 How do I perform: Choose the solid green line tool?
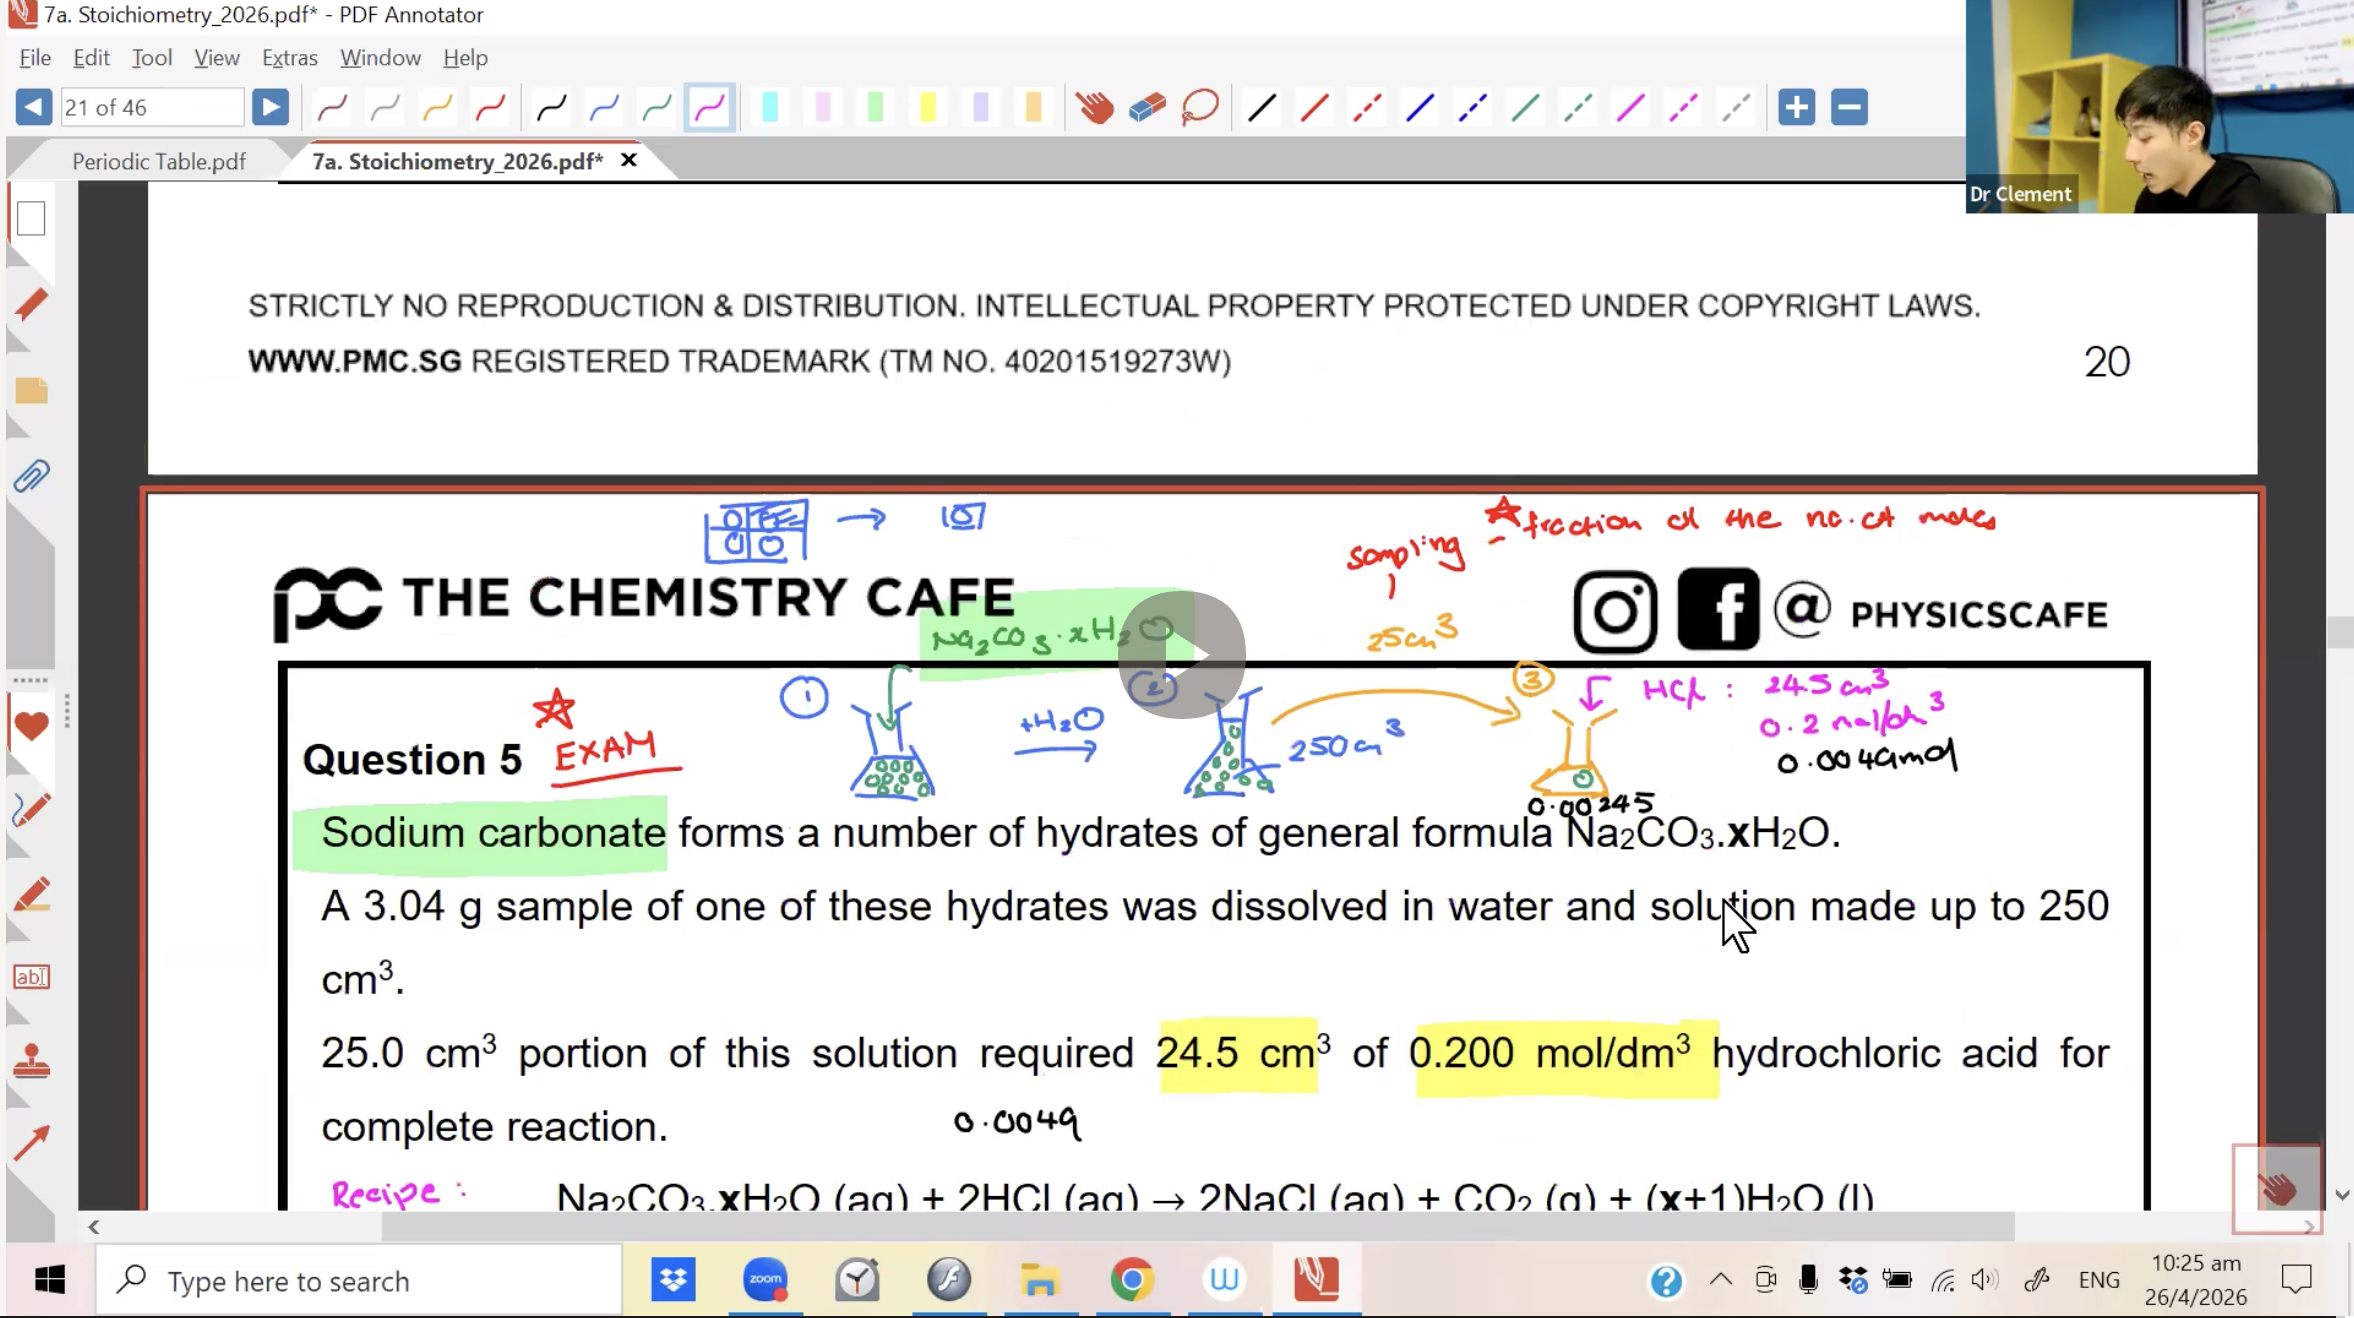pyautogui.click(x=1525, y=107)
